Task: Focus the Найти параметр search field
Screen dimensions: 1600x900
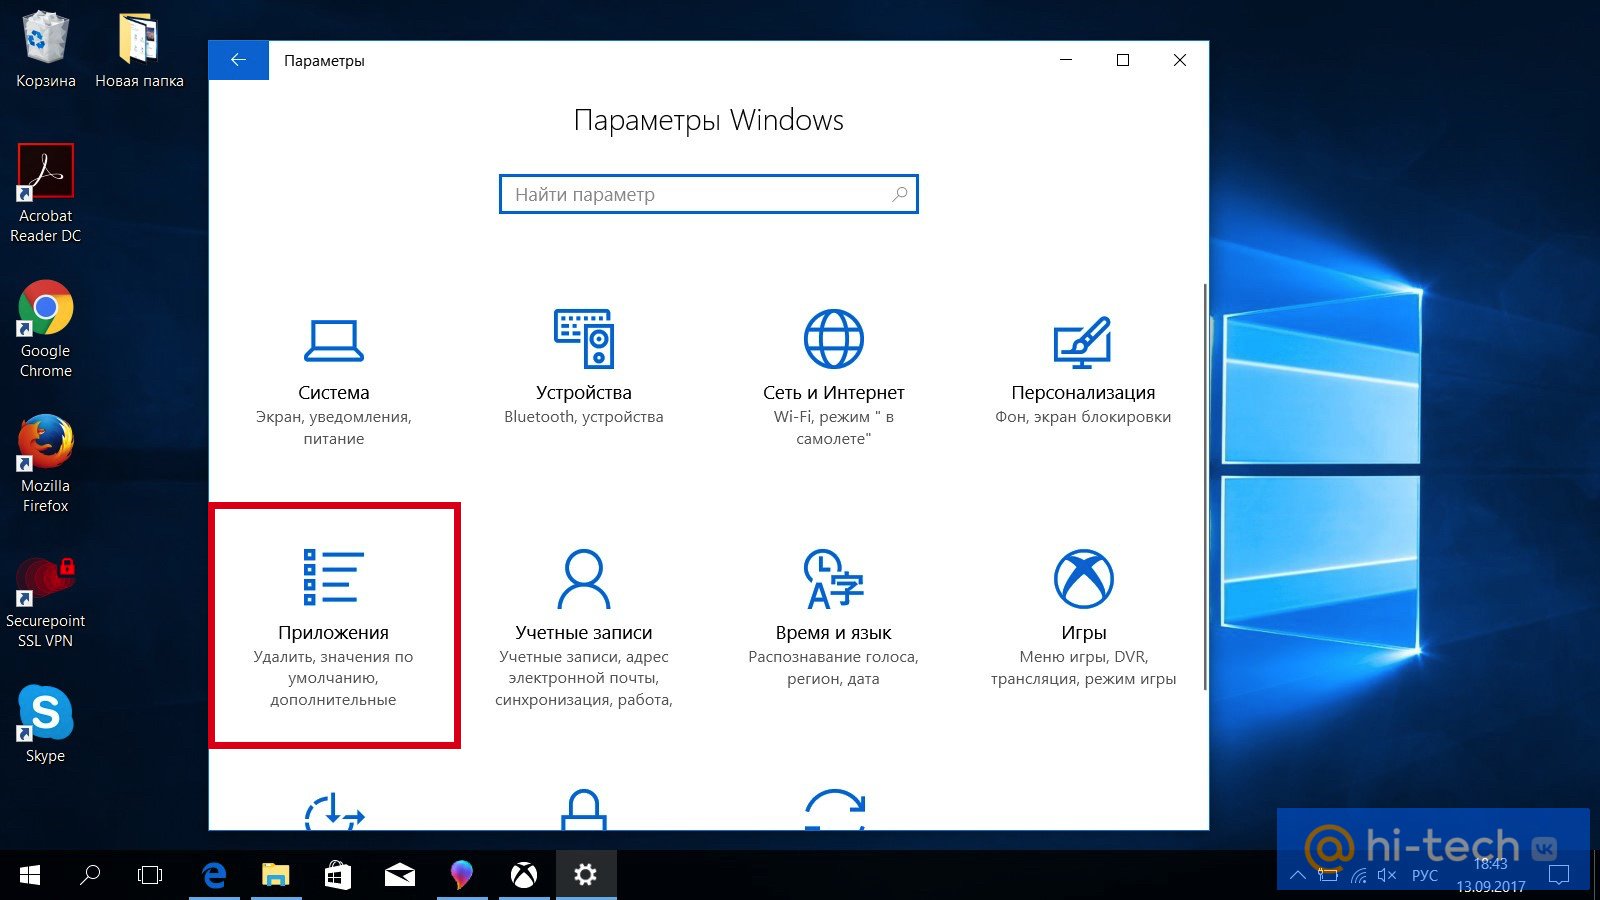Action: pyautogui.click(x=708, y=194)
